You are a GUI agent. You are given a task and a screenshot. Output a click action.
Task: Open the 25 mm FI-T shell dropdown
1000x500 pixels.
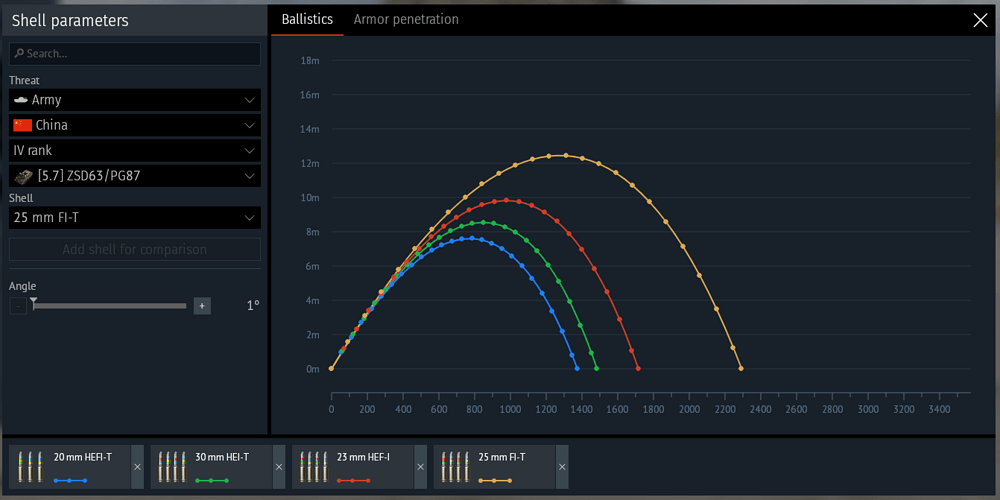pos(134,218)
